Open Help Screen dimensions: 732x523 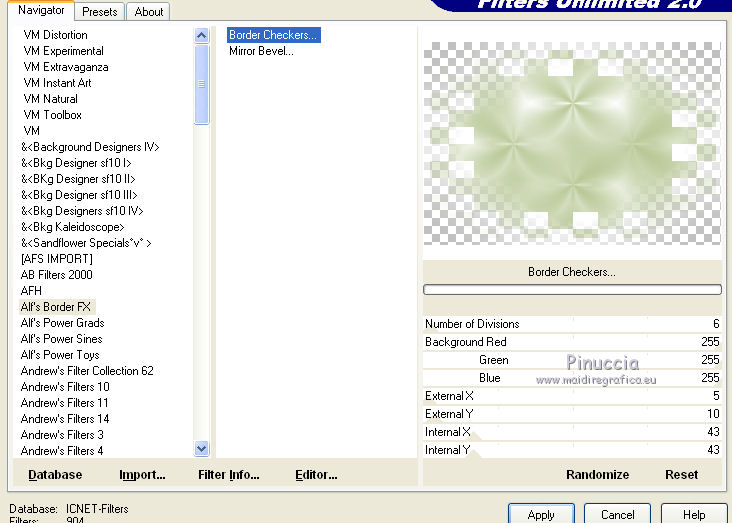[x=694, y=514]
